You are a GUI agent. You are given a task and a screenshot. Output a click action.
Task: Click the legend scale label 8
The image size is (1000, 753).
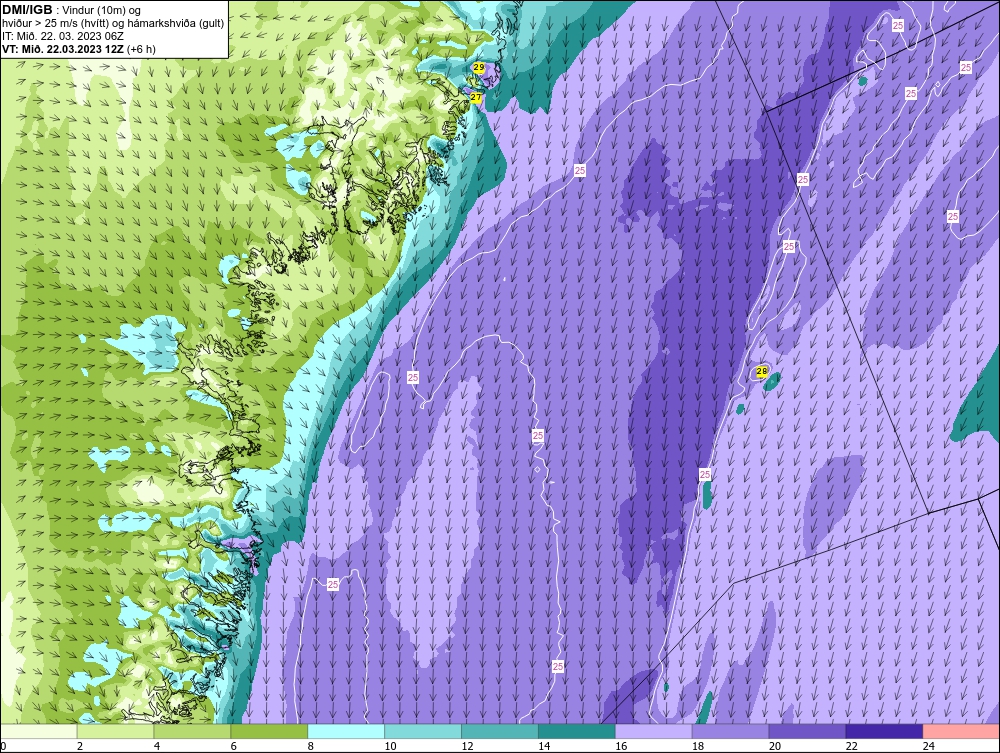pos(311,746)
